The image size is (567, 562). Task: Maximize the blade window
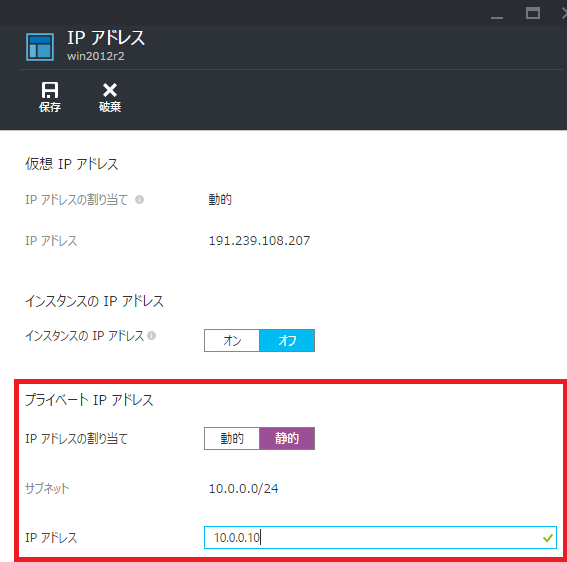click(533, 13)
